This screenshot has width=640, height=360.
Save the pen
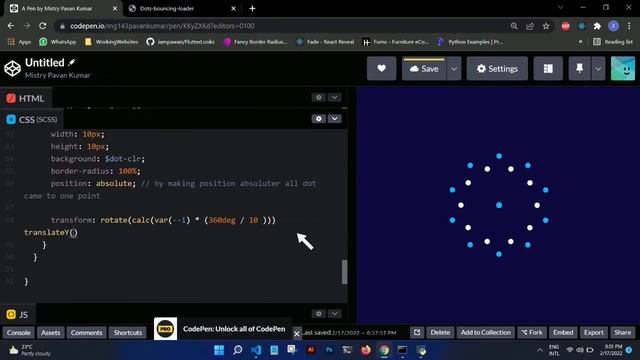424,69
